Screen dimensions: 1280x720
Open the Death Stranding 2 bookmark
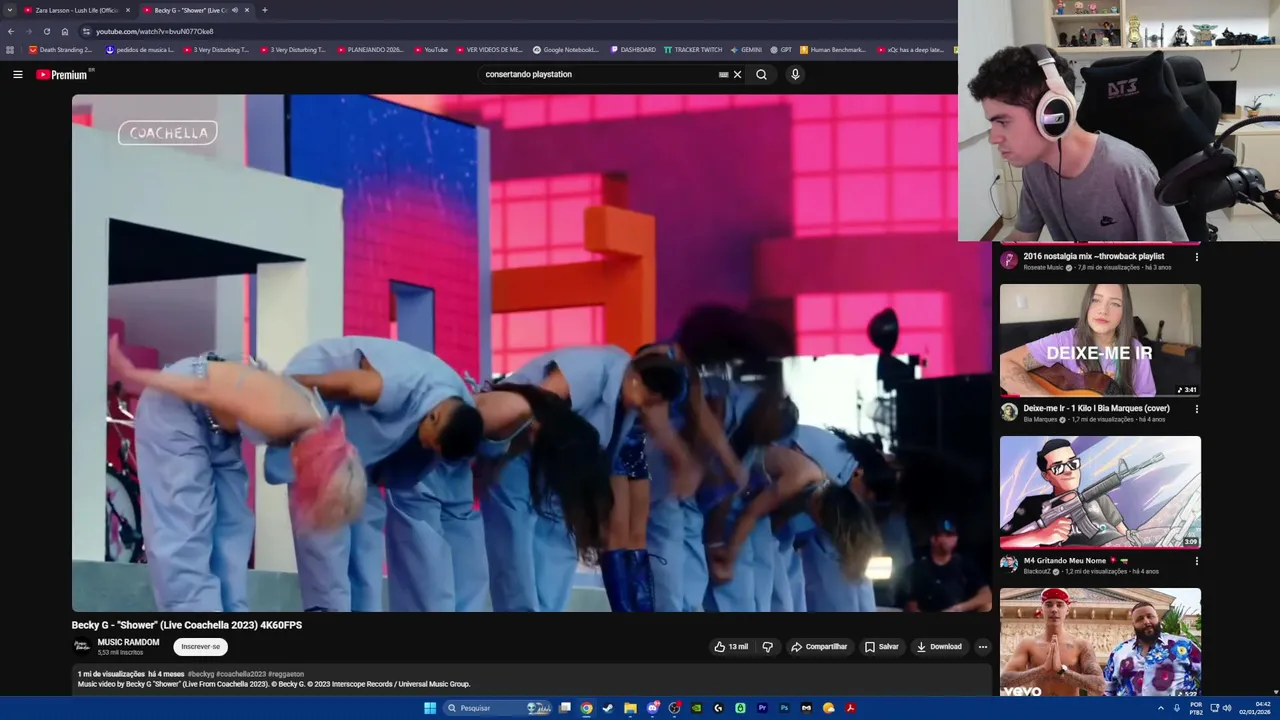pos(60,49)
